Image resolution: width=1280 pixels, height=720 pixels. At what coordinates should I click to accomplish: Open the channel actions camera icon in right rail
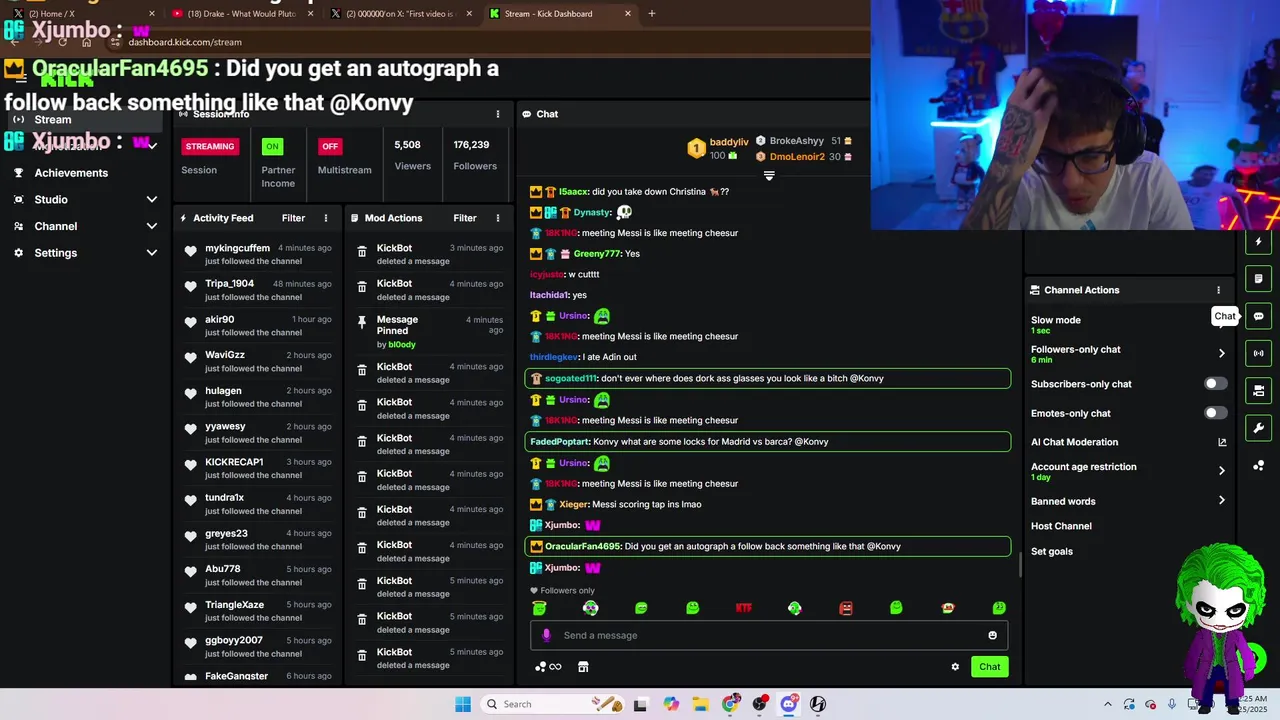click(x=1259, y=390)
